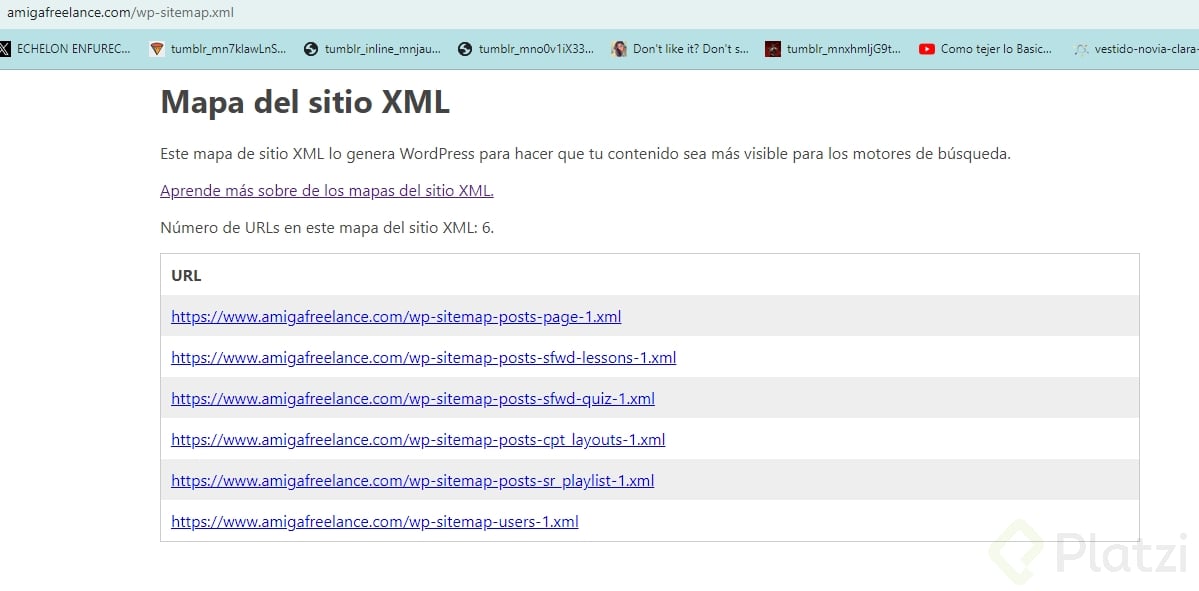Open the vestido-novia-clara bookmark
Screen dimensions: 1199x591
[x=1136, y=49]
